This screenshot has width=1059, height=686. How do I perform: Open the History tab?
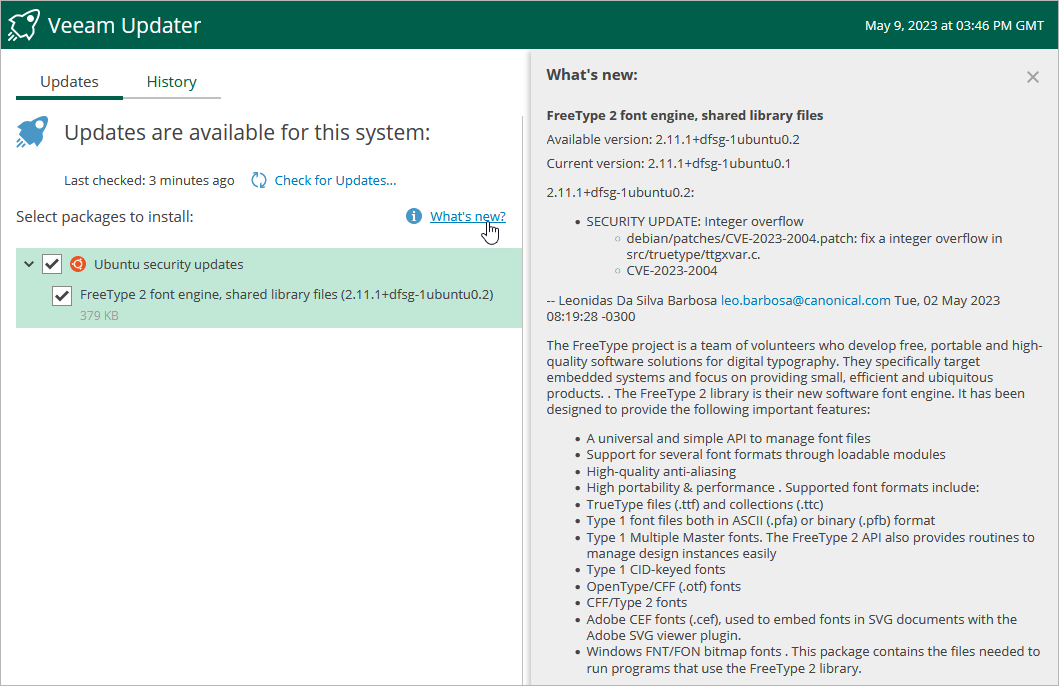pos(172,82)
